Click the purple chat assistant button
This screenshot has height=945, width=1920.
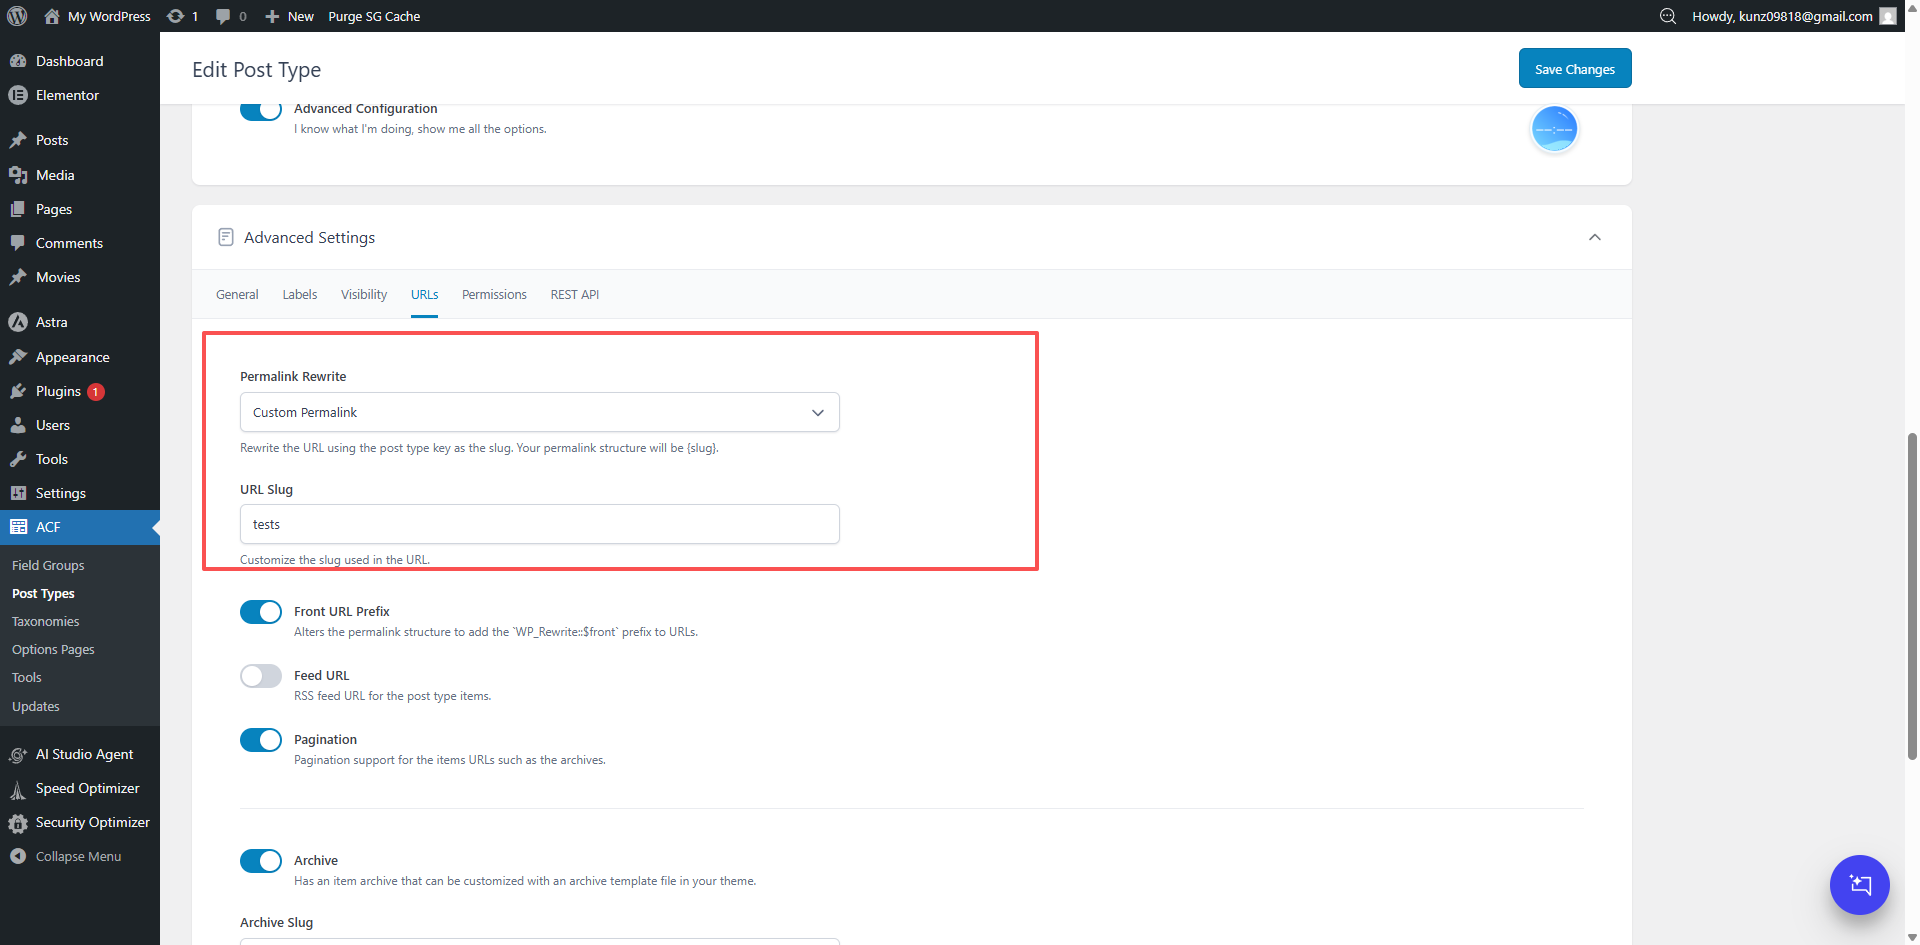click(x=1859, y=884)
